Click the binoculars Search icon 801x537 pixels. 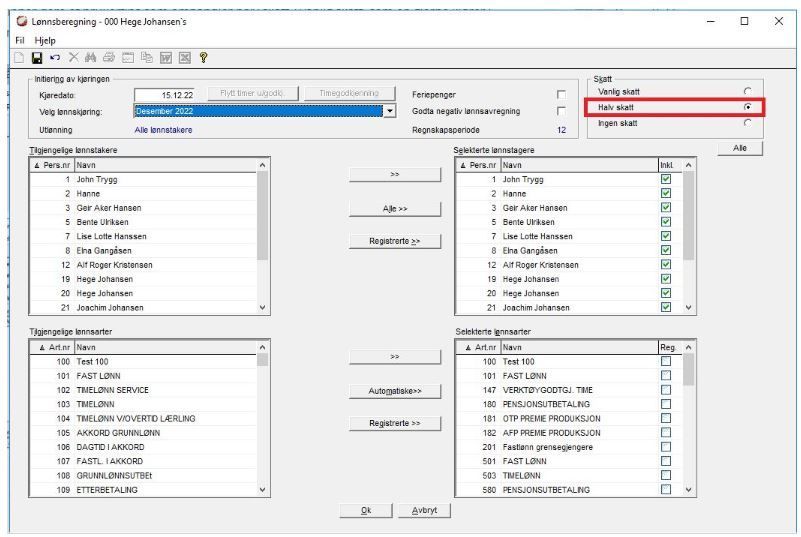tap(91, 58)
